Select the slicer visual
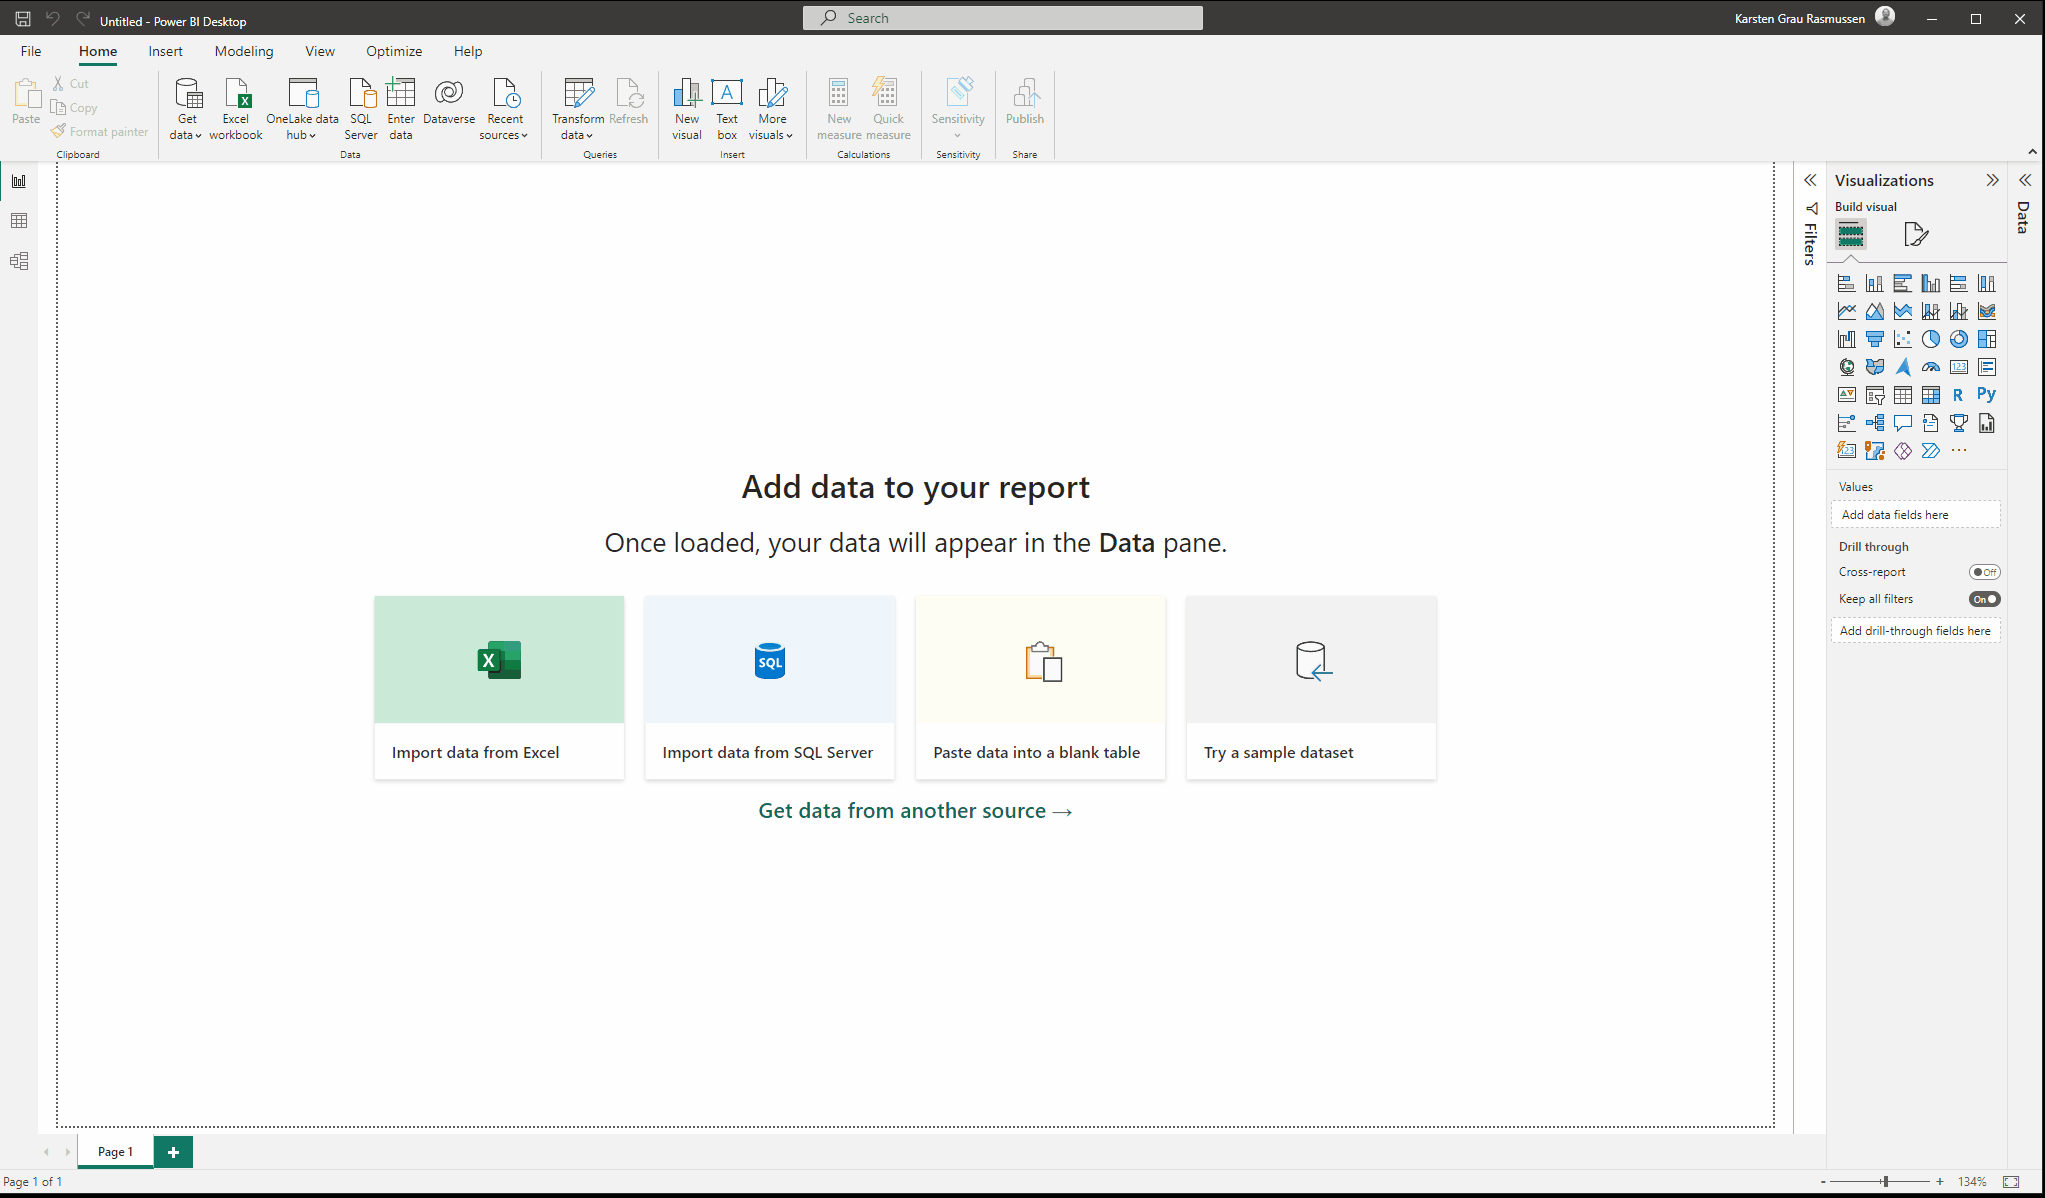This screenshot has width=2045, height=1198. click(x=1875, y=396)
